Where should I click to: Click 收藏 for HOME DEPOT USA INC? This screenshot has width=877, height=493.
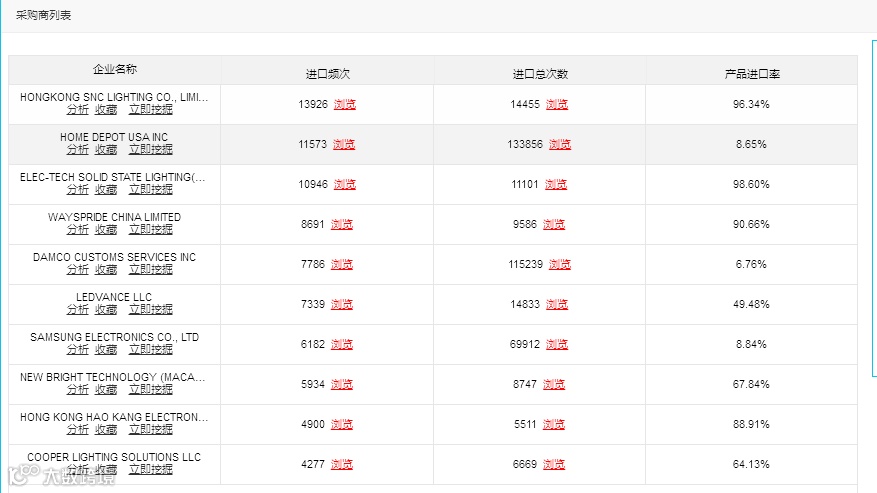(x=106, y=150)
